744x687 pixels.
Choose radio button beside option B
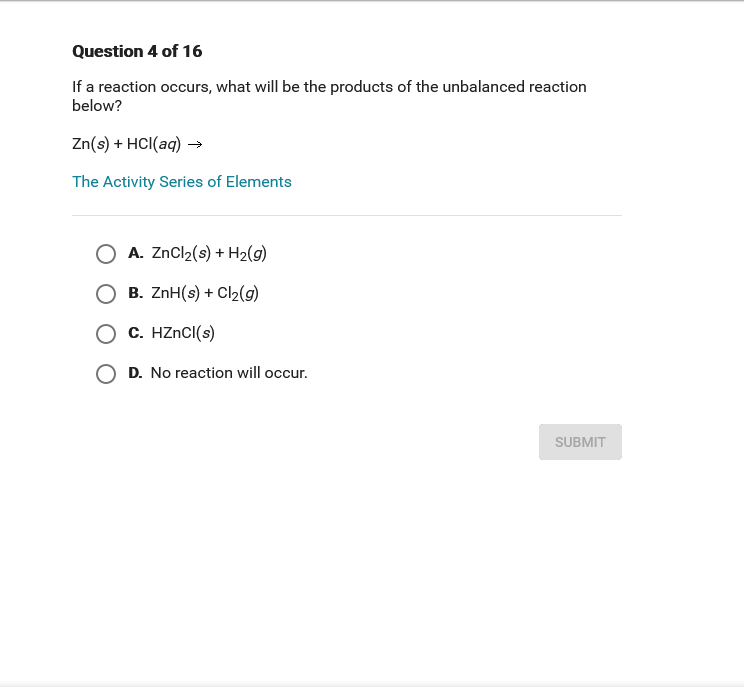pos(106,294)
